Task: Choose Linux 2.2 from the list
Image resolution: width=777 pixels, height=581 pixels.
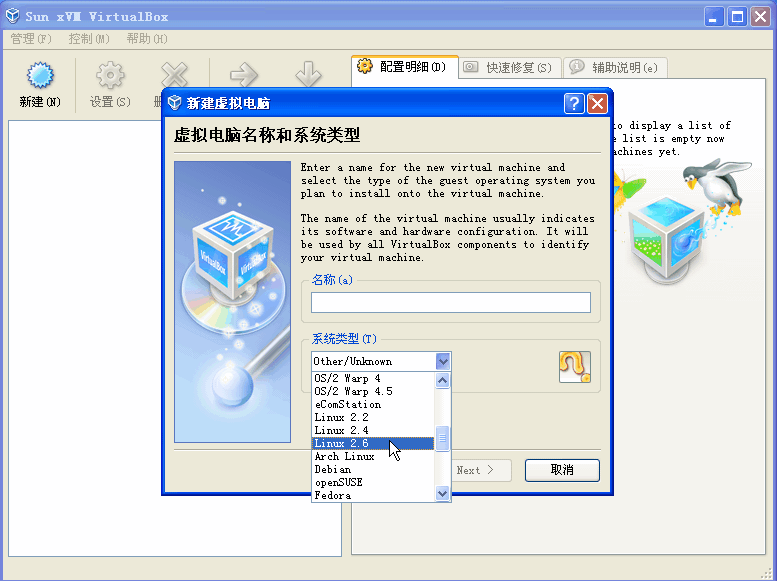Action: 373,417
